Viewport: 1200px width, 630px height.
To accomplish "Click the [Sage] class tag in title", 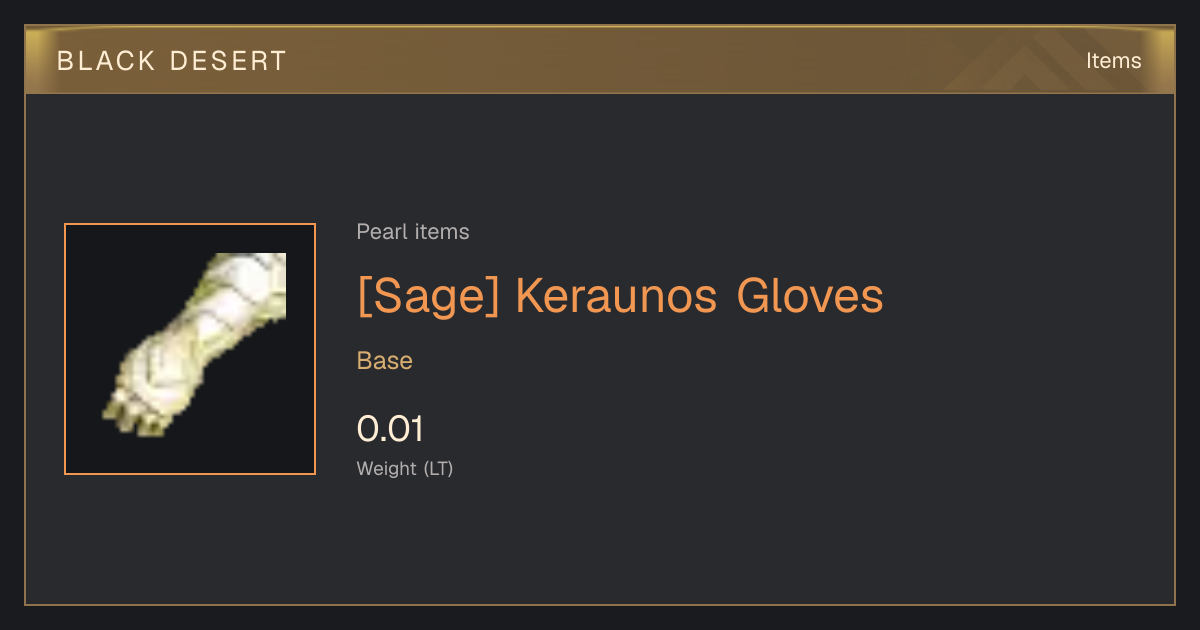I will pyautogui.click(x=428, y=296).
